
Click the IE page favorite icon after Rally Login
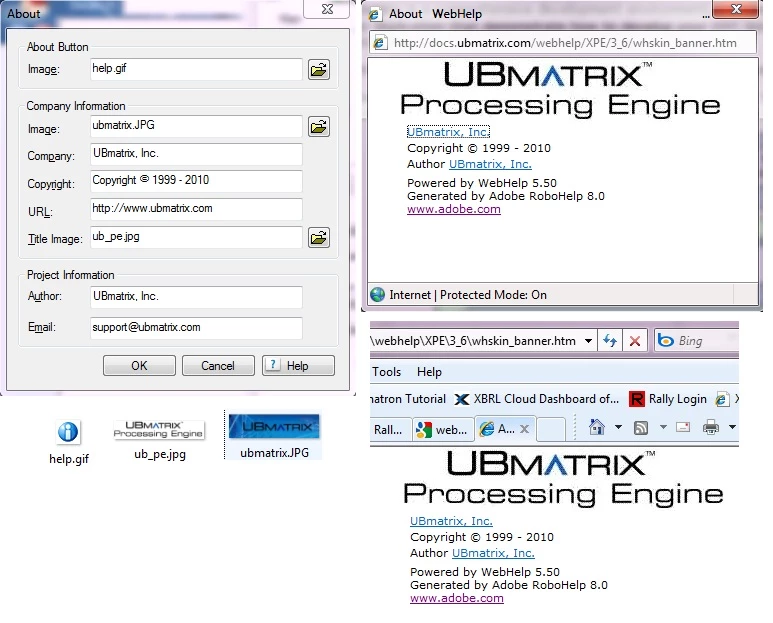point(722,399)
